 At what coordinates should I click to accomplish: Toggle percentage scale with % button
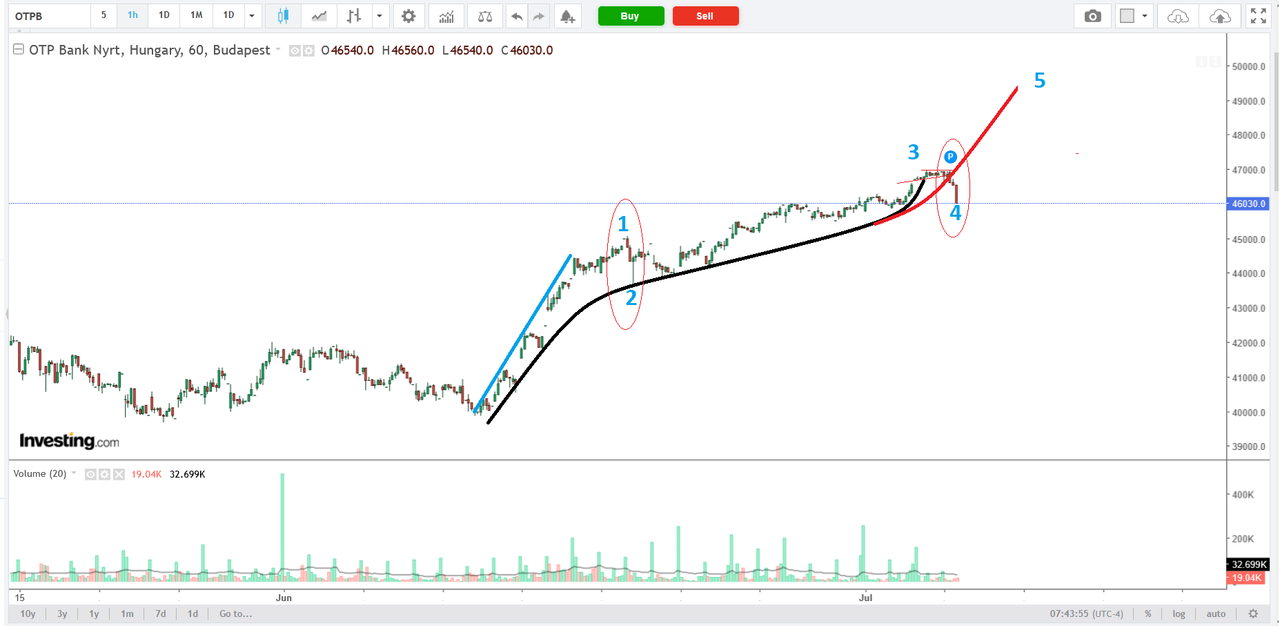click(x=1148, y=614)
